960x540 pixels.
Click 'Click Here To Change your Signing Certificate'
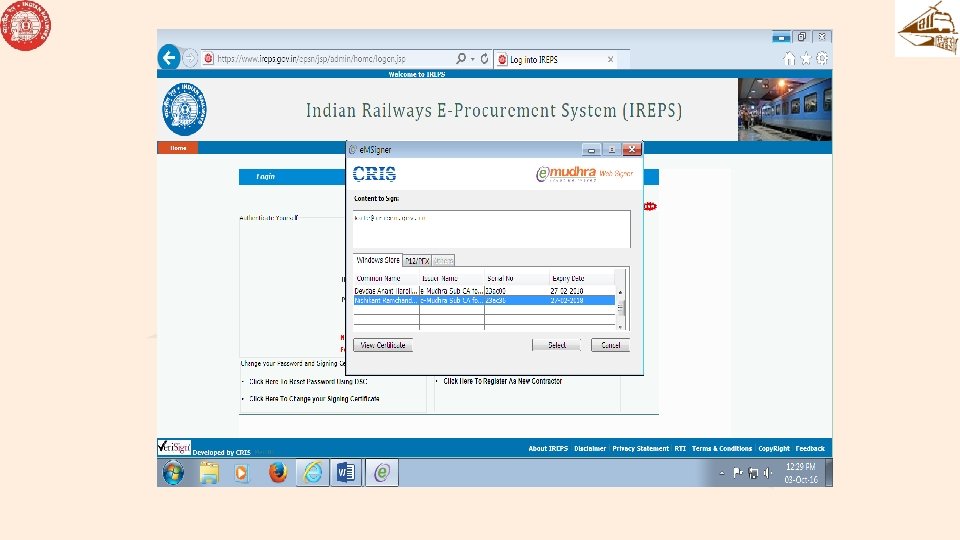pos(314,399)
